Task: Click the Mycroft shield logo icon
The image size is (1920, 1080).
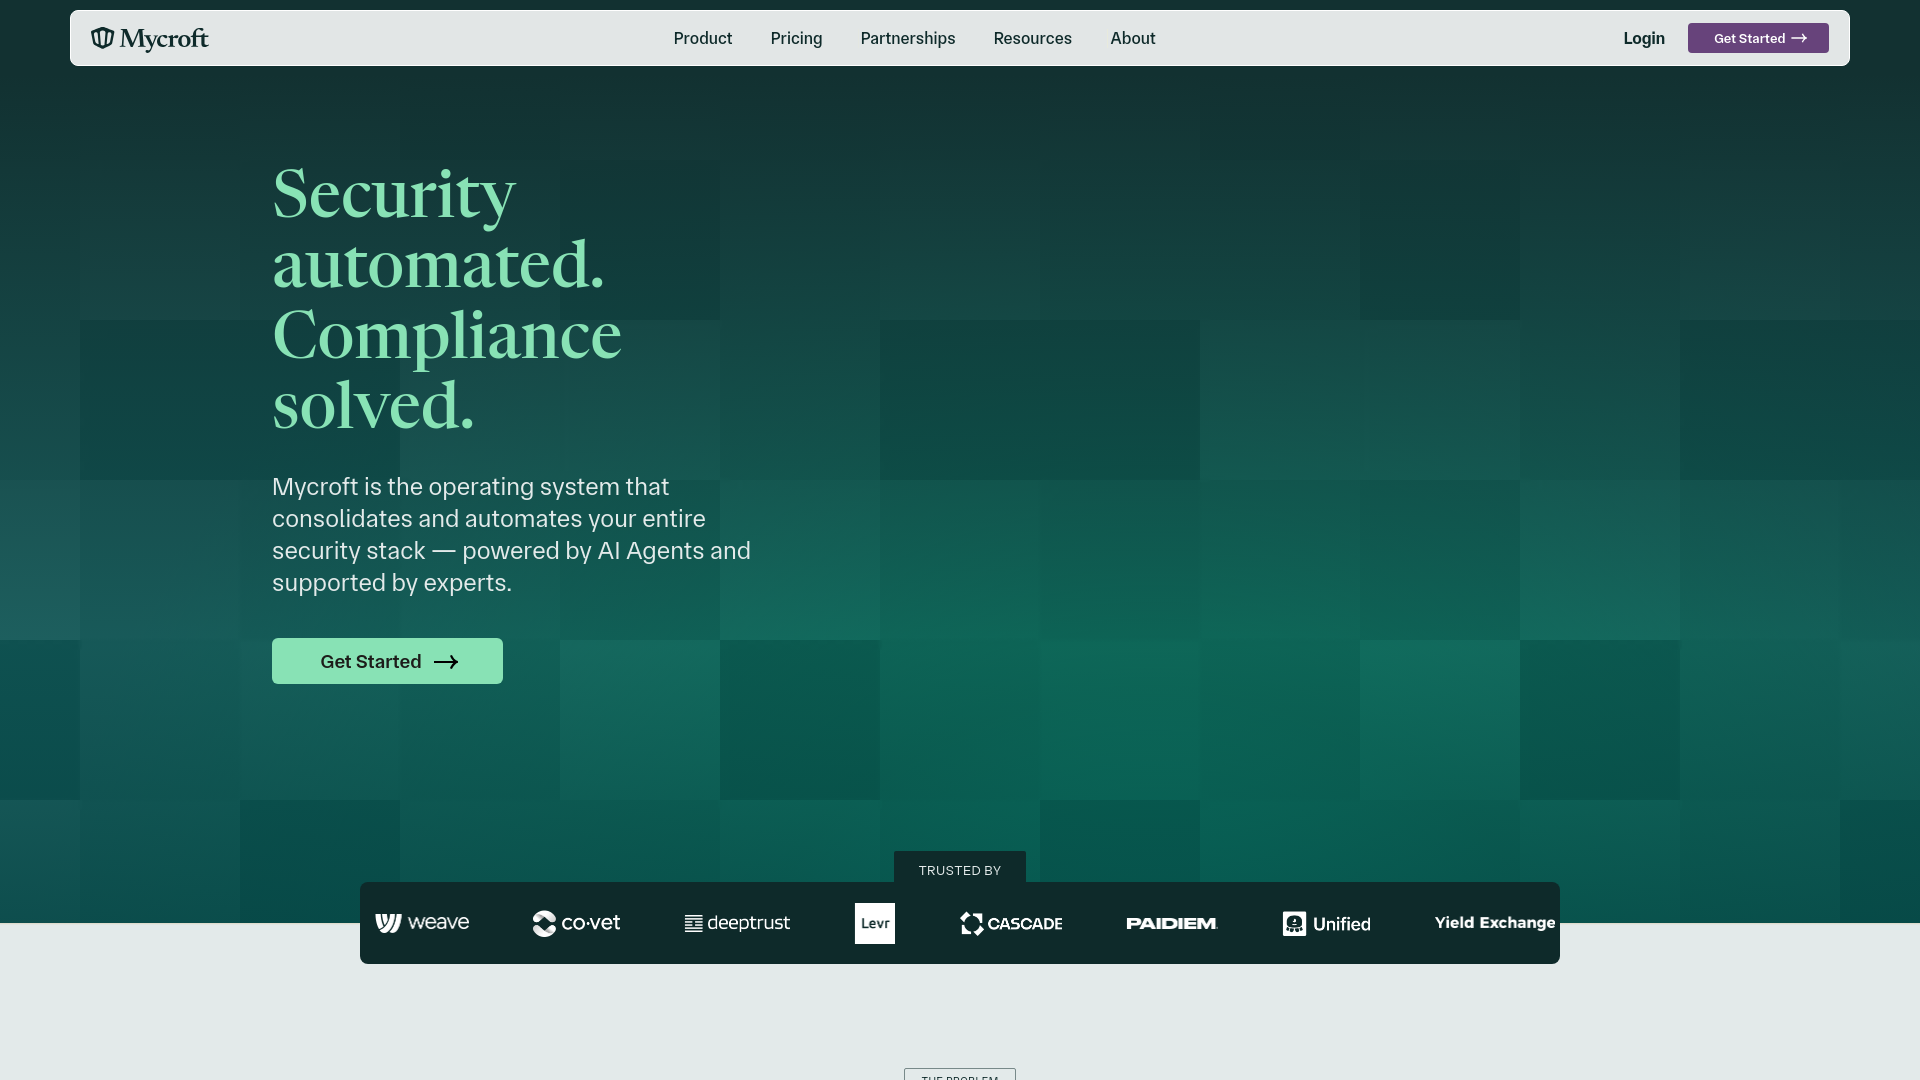Action: pyautogui.click(x=102, y=38)
